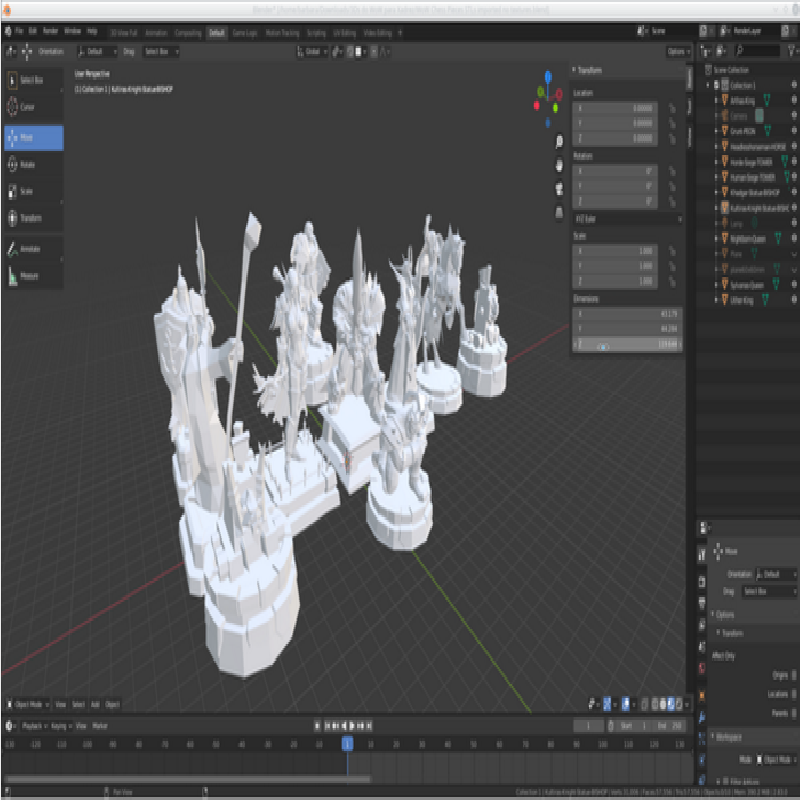This screenshot has width=800, height=800.
Task: Click the Orientation gizmo icon in header
Action: (27, 52)
